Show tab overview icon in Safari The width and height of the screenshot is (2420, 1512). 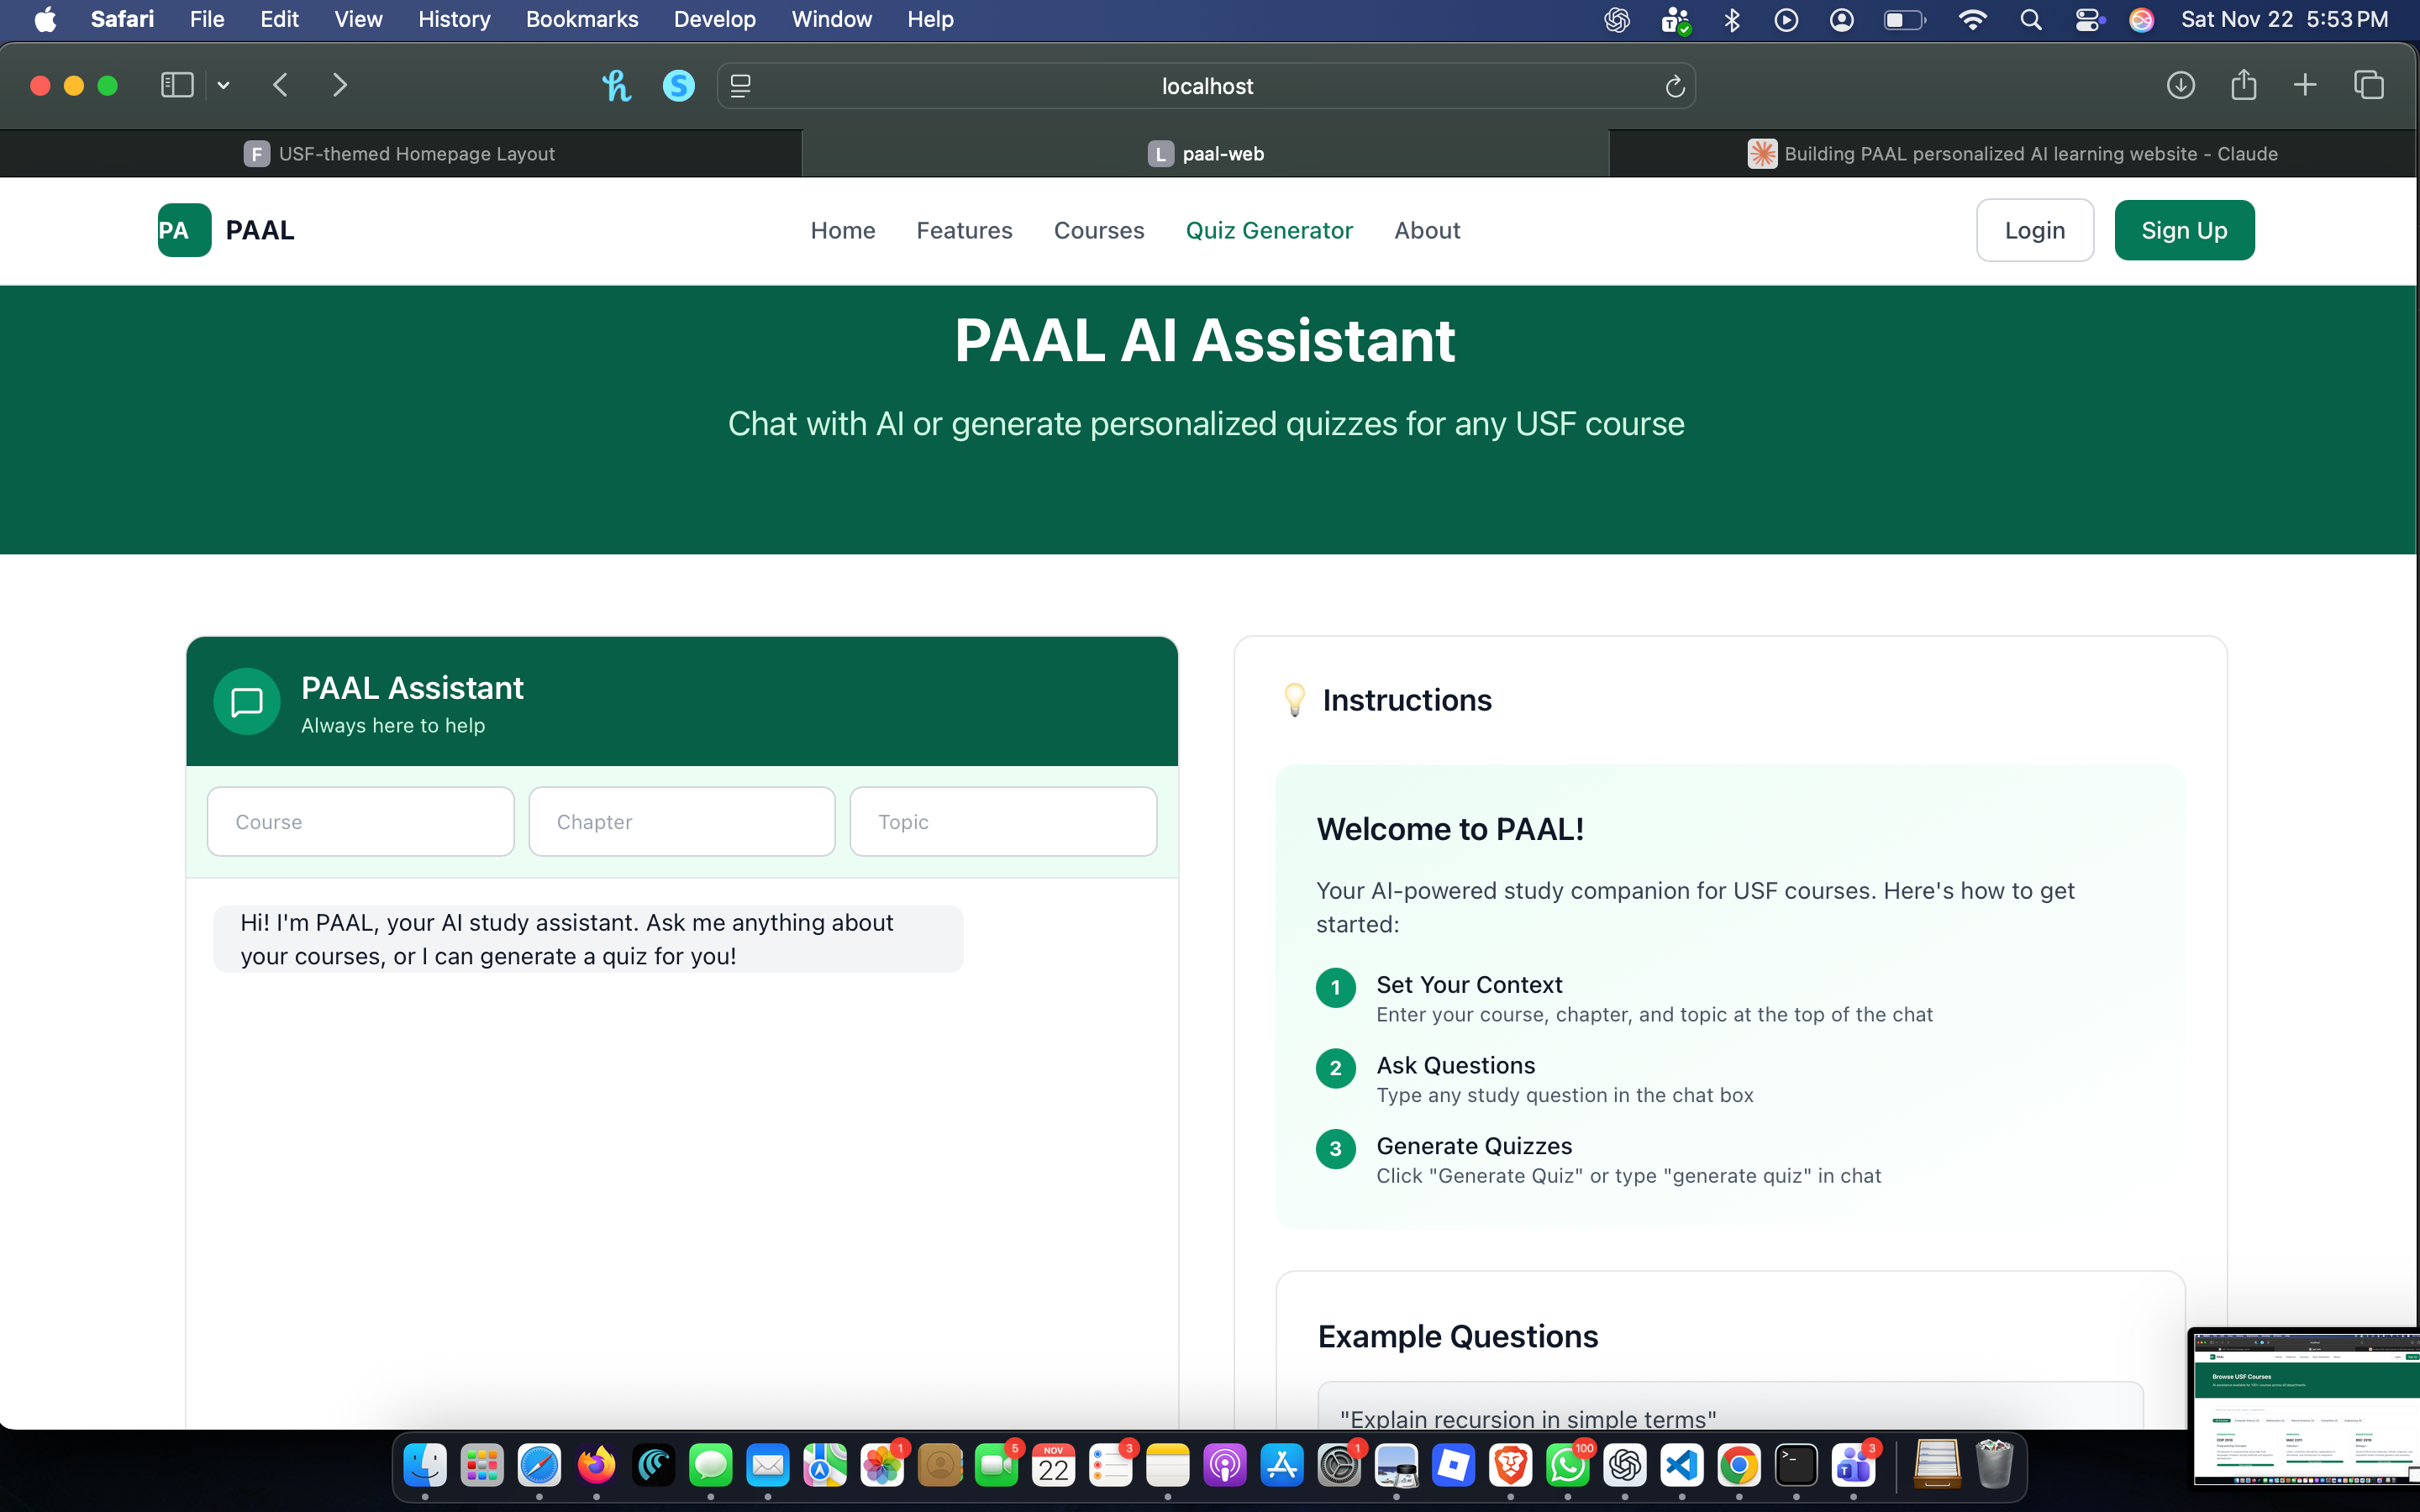pyautogui.click(x=2368, y=86)
